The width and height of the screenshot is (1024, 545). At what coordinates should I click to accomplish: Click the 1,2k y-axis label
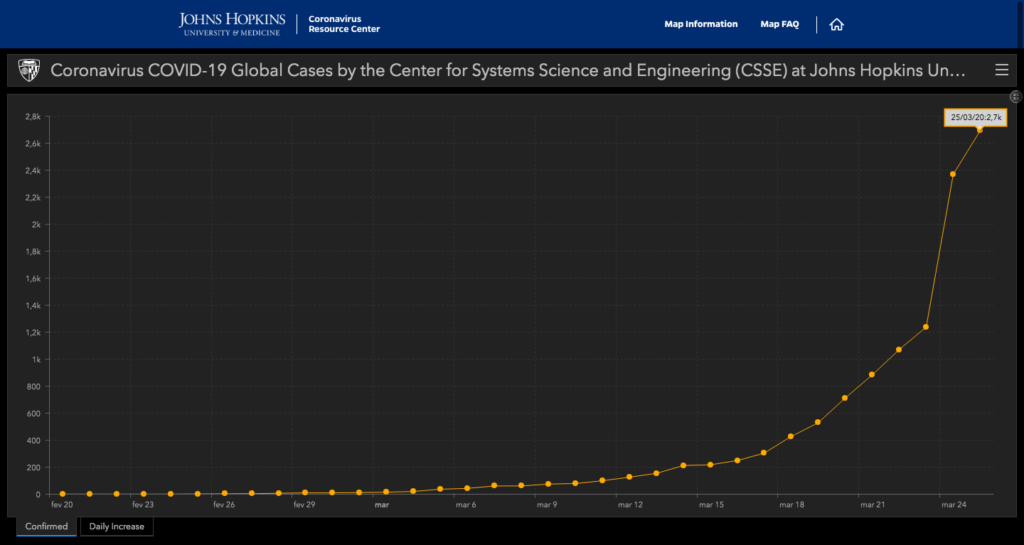tap(33, 333)
